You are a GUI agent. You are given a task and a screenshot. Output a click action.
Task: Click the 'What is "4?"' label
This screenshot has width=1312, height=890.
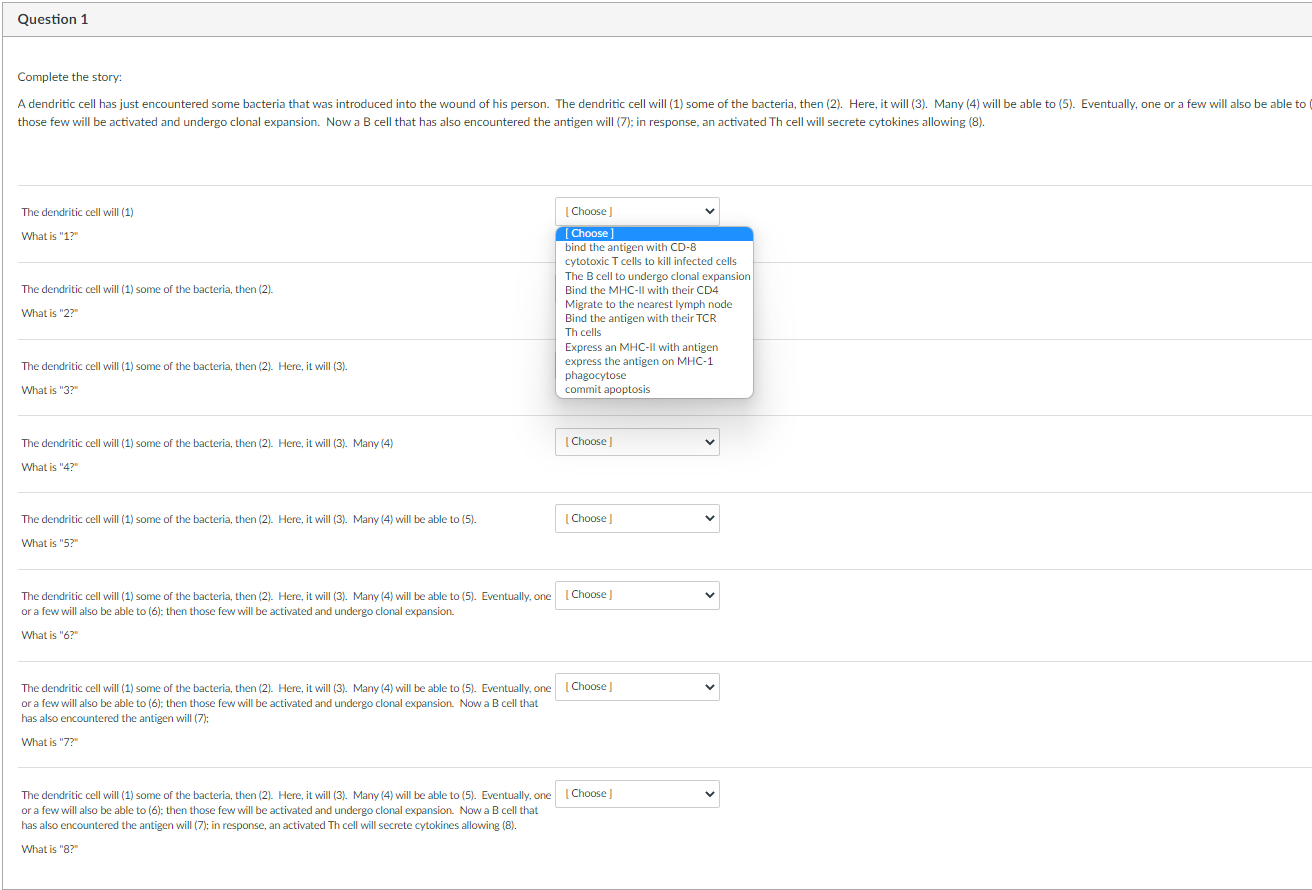coord(50,467)
